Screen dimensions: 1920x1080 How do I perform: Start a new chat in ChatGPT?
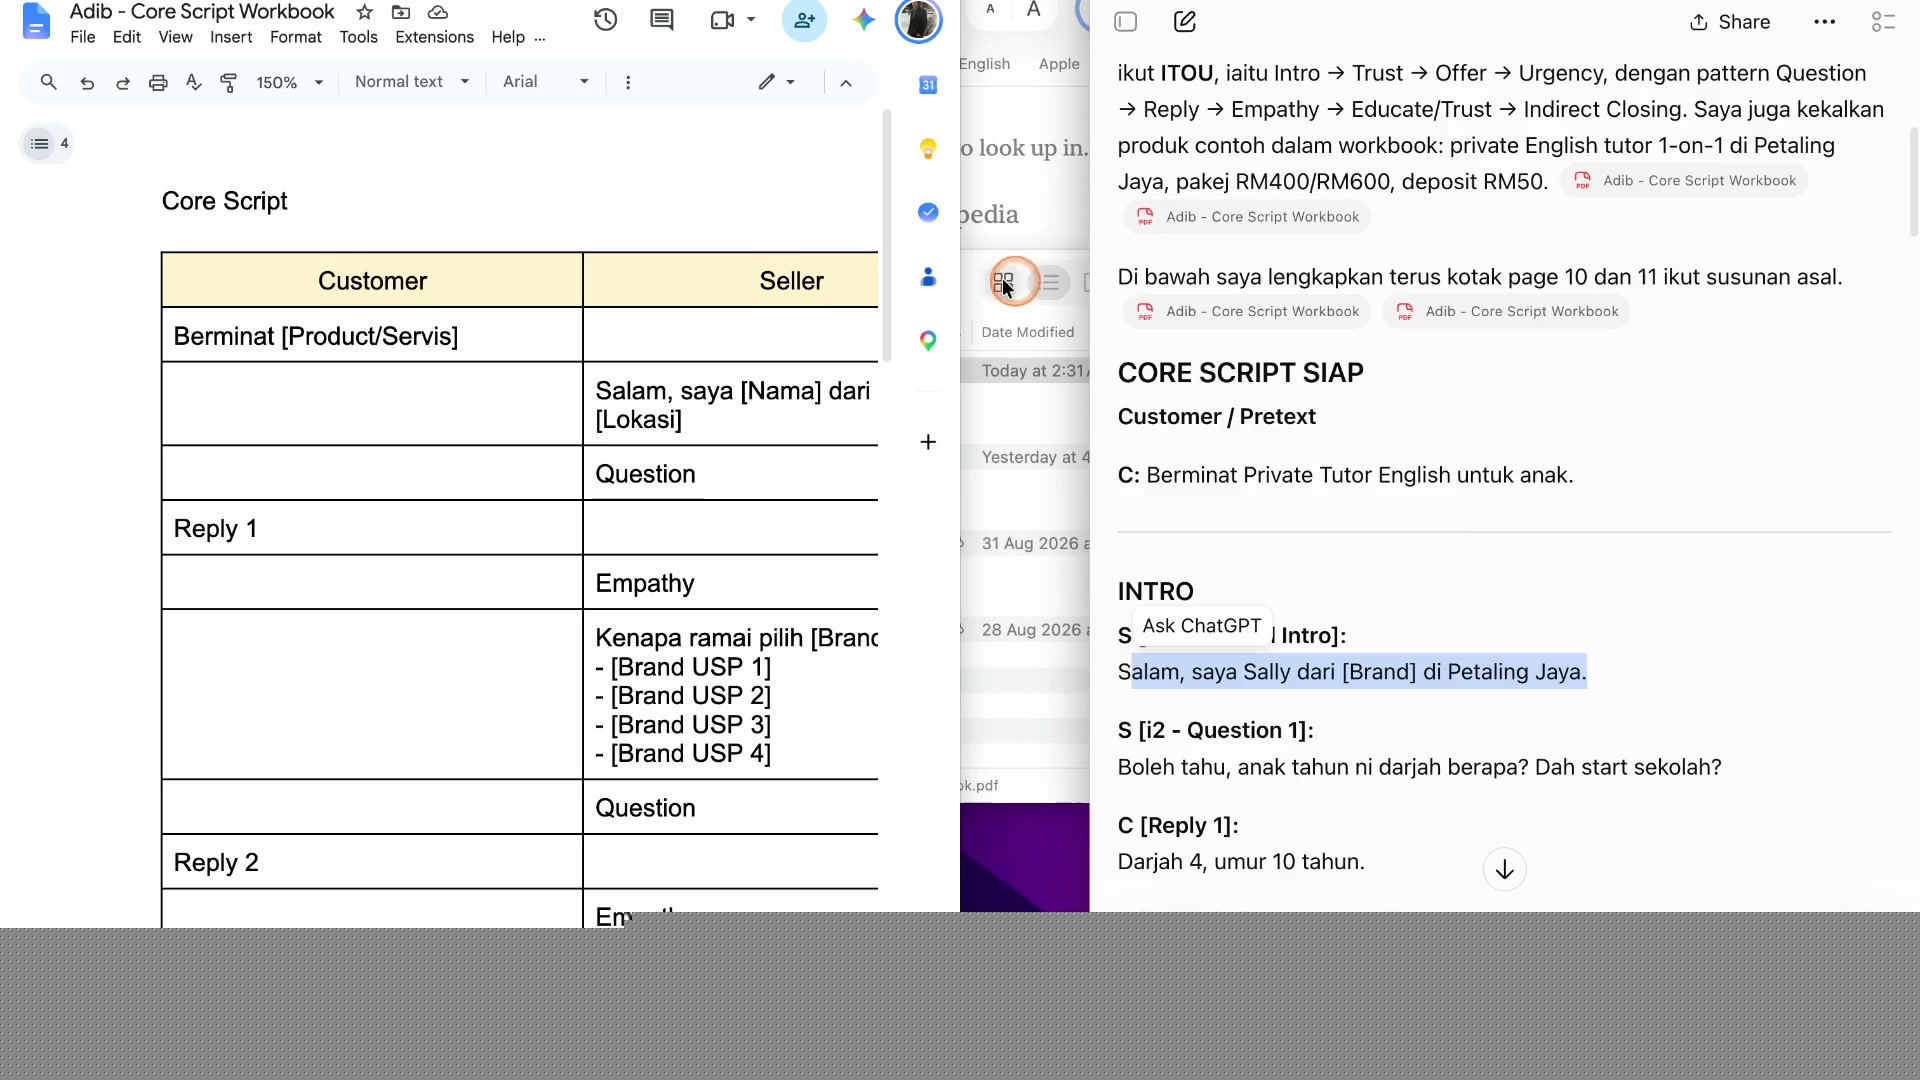coord(1185,22)
